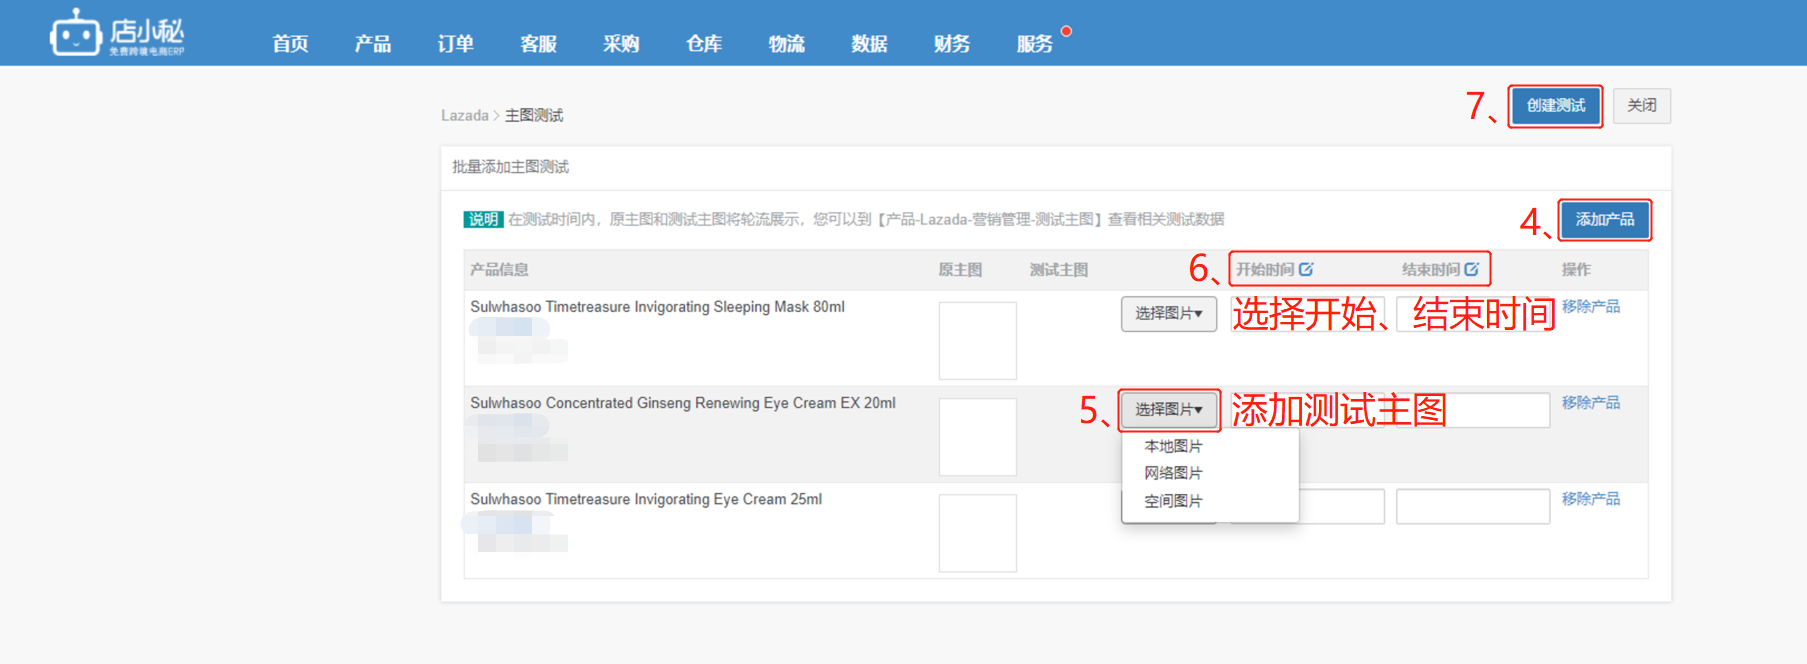Open the 订单 navigation menu
This screenshot has width=1807, height=664.
[455, 43]
